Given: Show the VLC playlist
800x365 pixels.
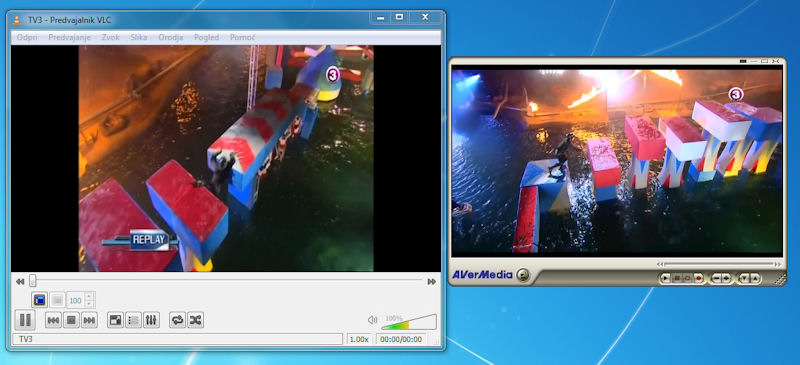Looking at the screenshot, I should (x=133, y=321).
